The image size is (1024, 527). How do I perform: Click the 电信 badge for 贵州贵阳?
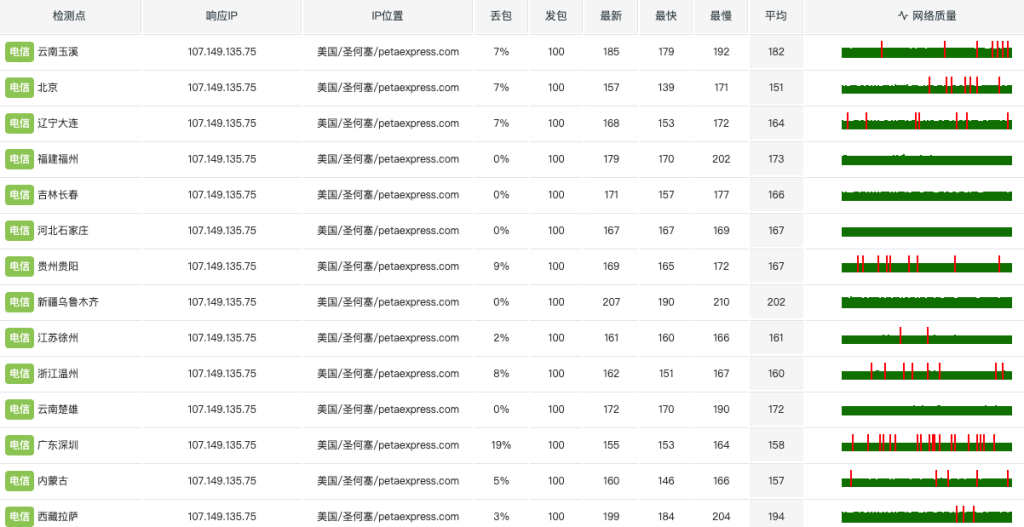[x=19, y=266]
